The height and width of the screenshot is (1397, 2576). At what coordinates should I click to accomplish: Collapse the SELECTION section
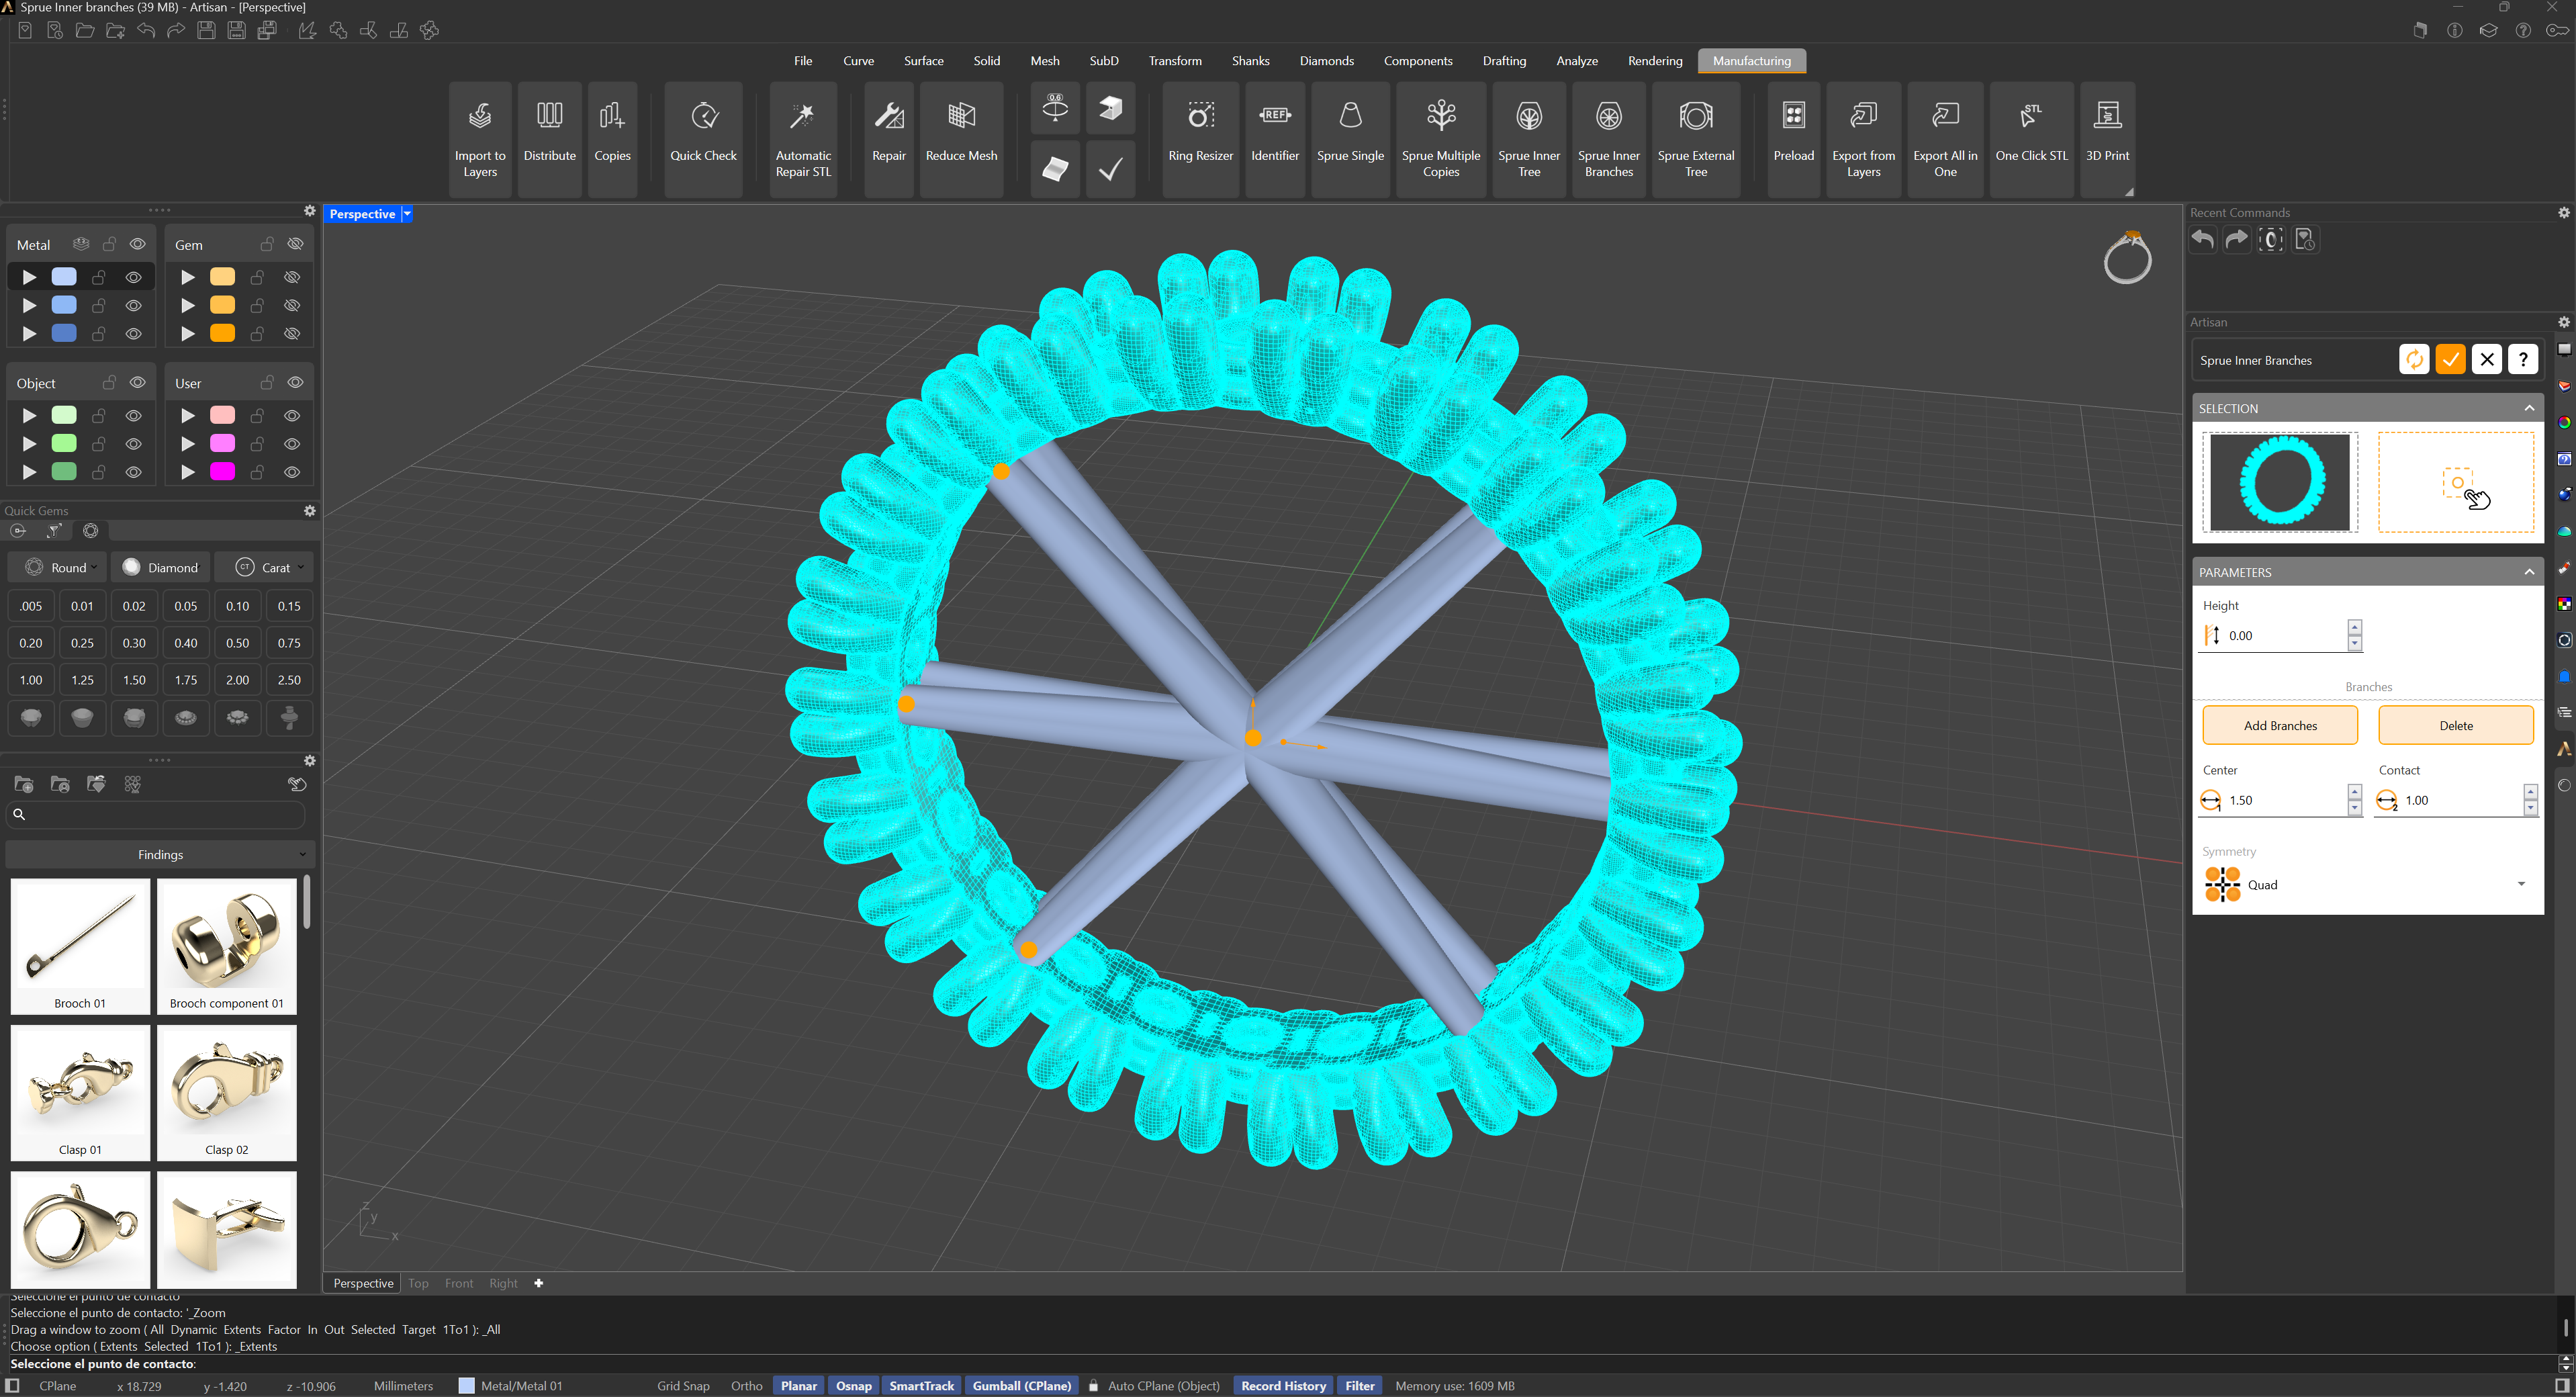point(2529,408)
